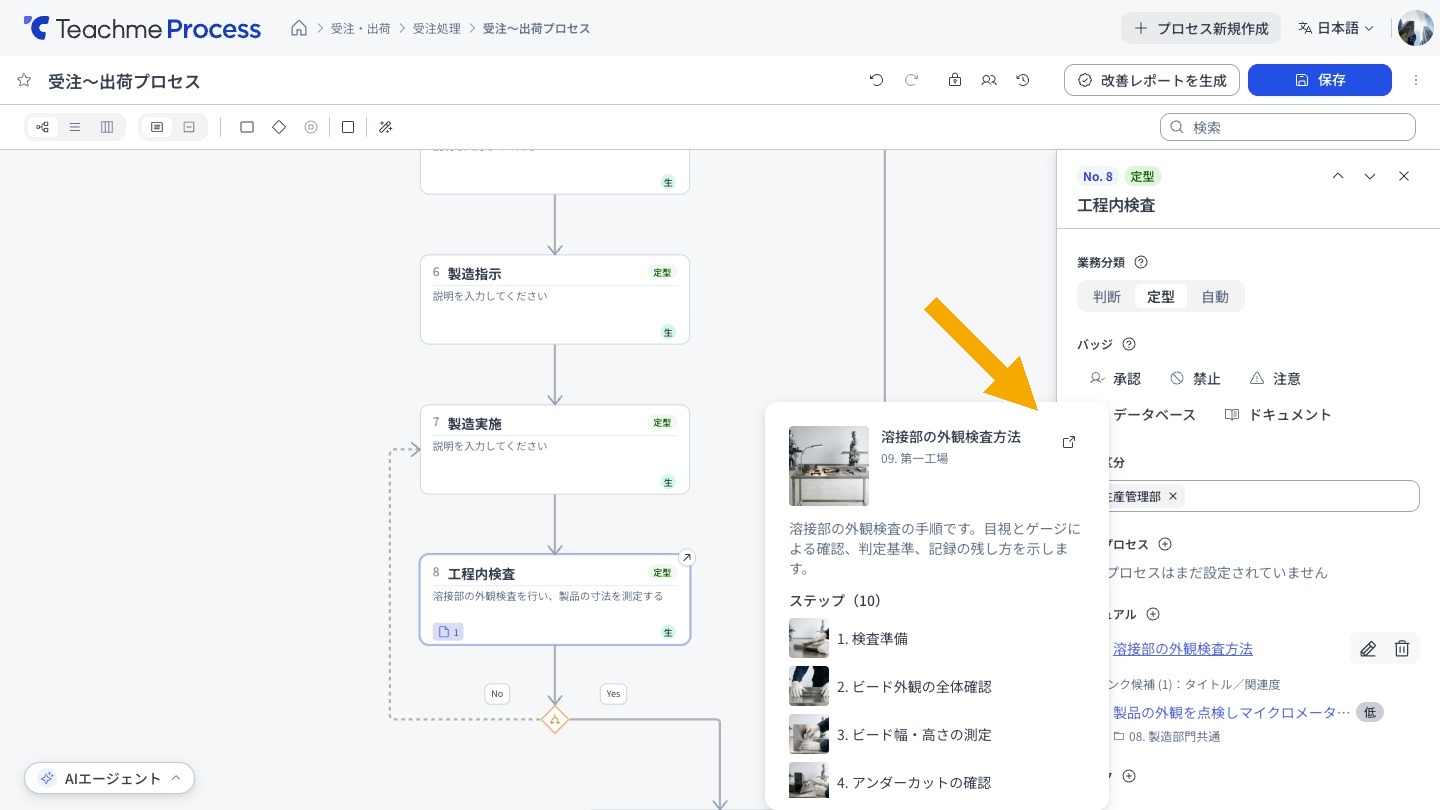The height and width of the screenshot is (810, 1440).
Task: Add a diamond decision shape
Action: click(x=279, y=127)
